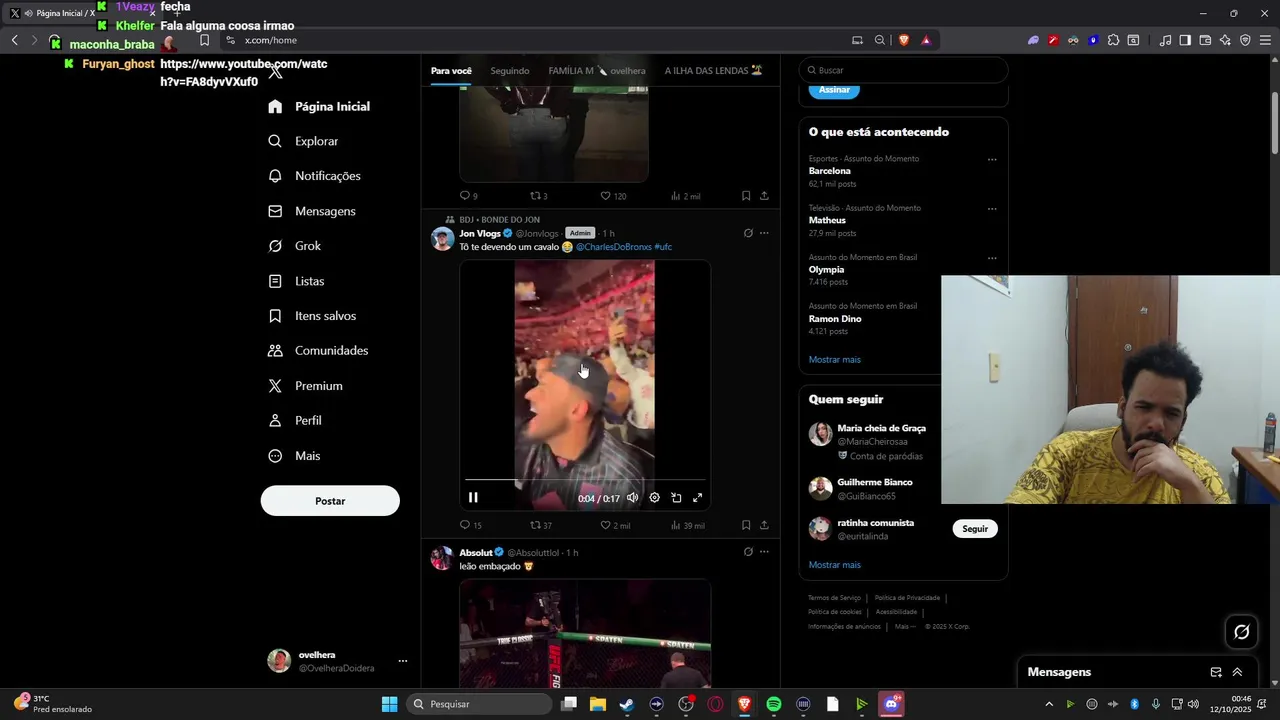This screenshot has width=1280, height=720.
Task: Open Grok icon on Jon Vlogs post
Action: coord(748,233)
